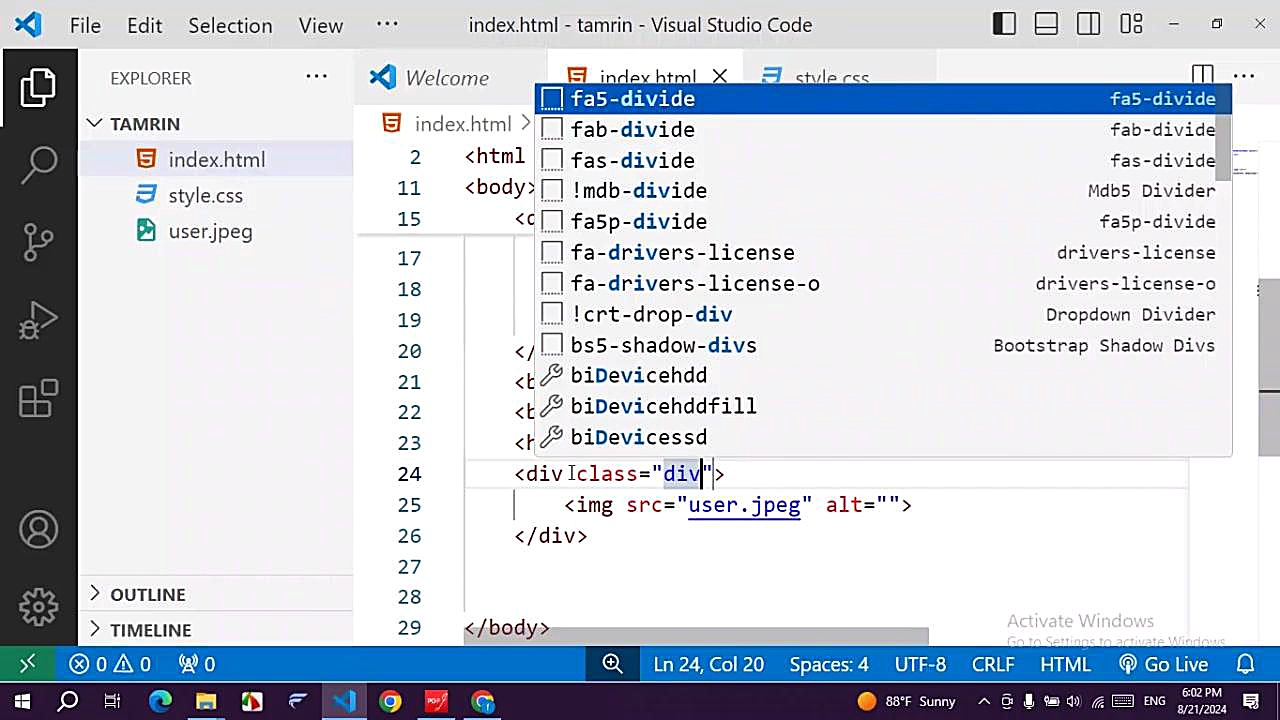1280x720 pixels.
Task: Open index.html in Explorer tree
Action: click(216, 160)
